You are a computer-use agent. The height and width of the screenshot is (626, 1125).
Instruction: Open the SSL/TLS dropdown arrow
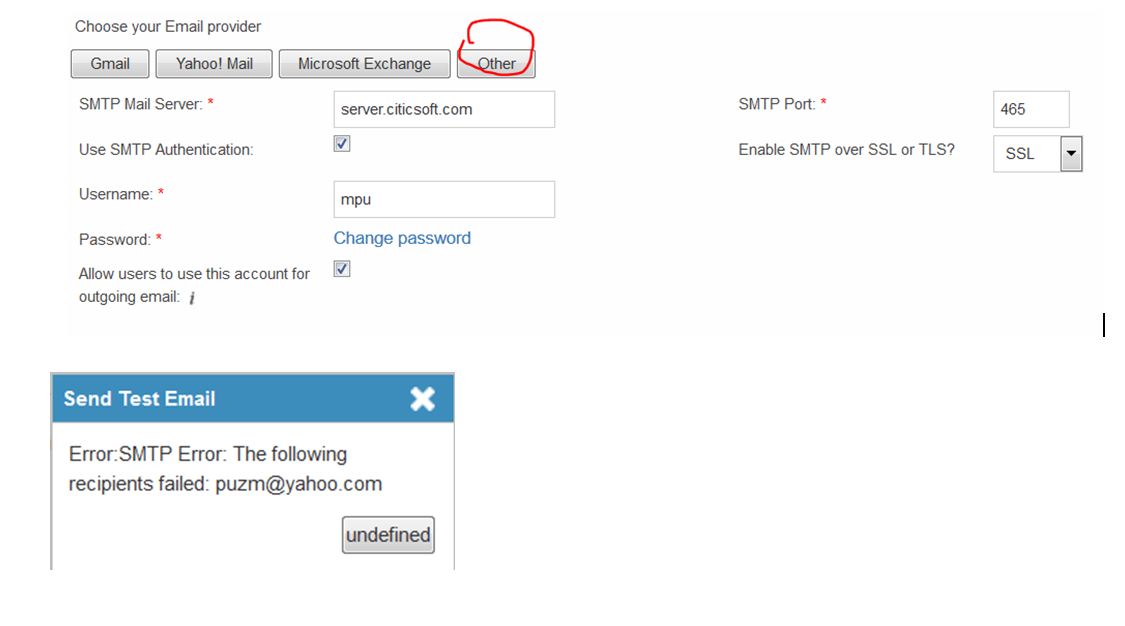[1071, 153]
